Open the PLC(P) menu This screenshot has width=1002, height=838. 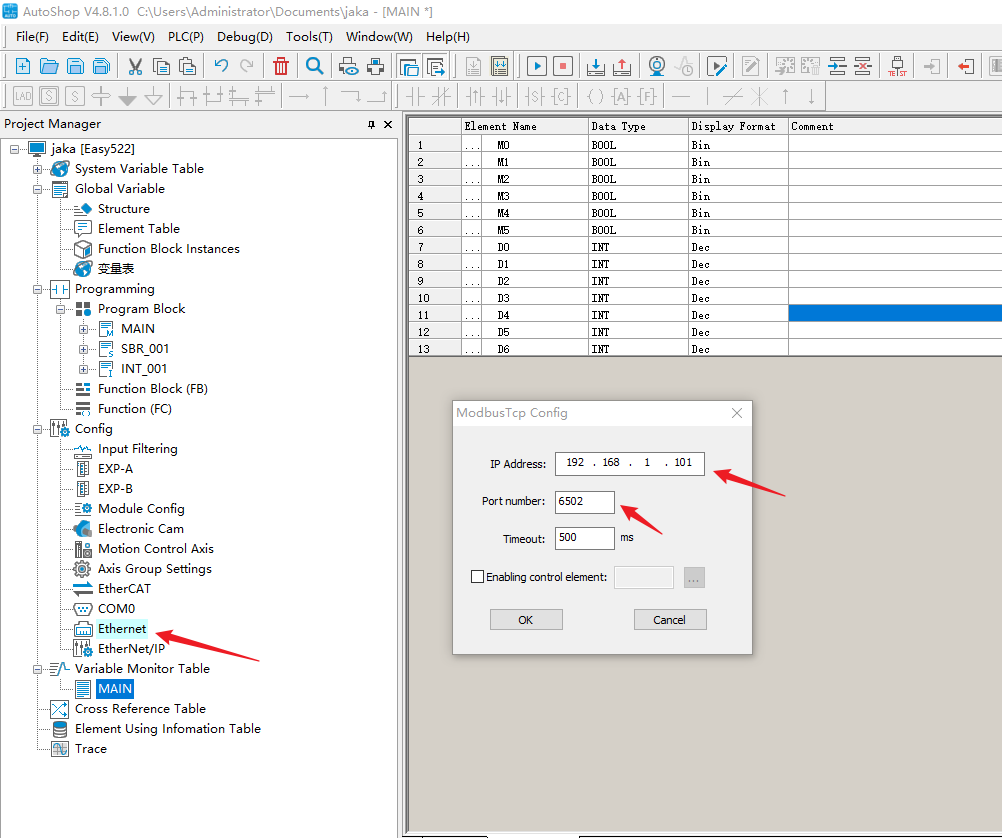[x=185, y=37]
